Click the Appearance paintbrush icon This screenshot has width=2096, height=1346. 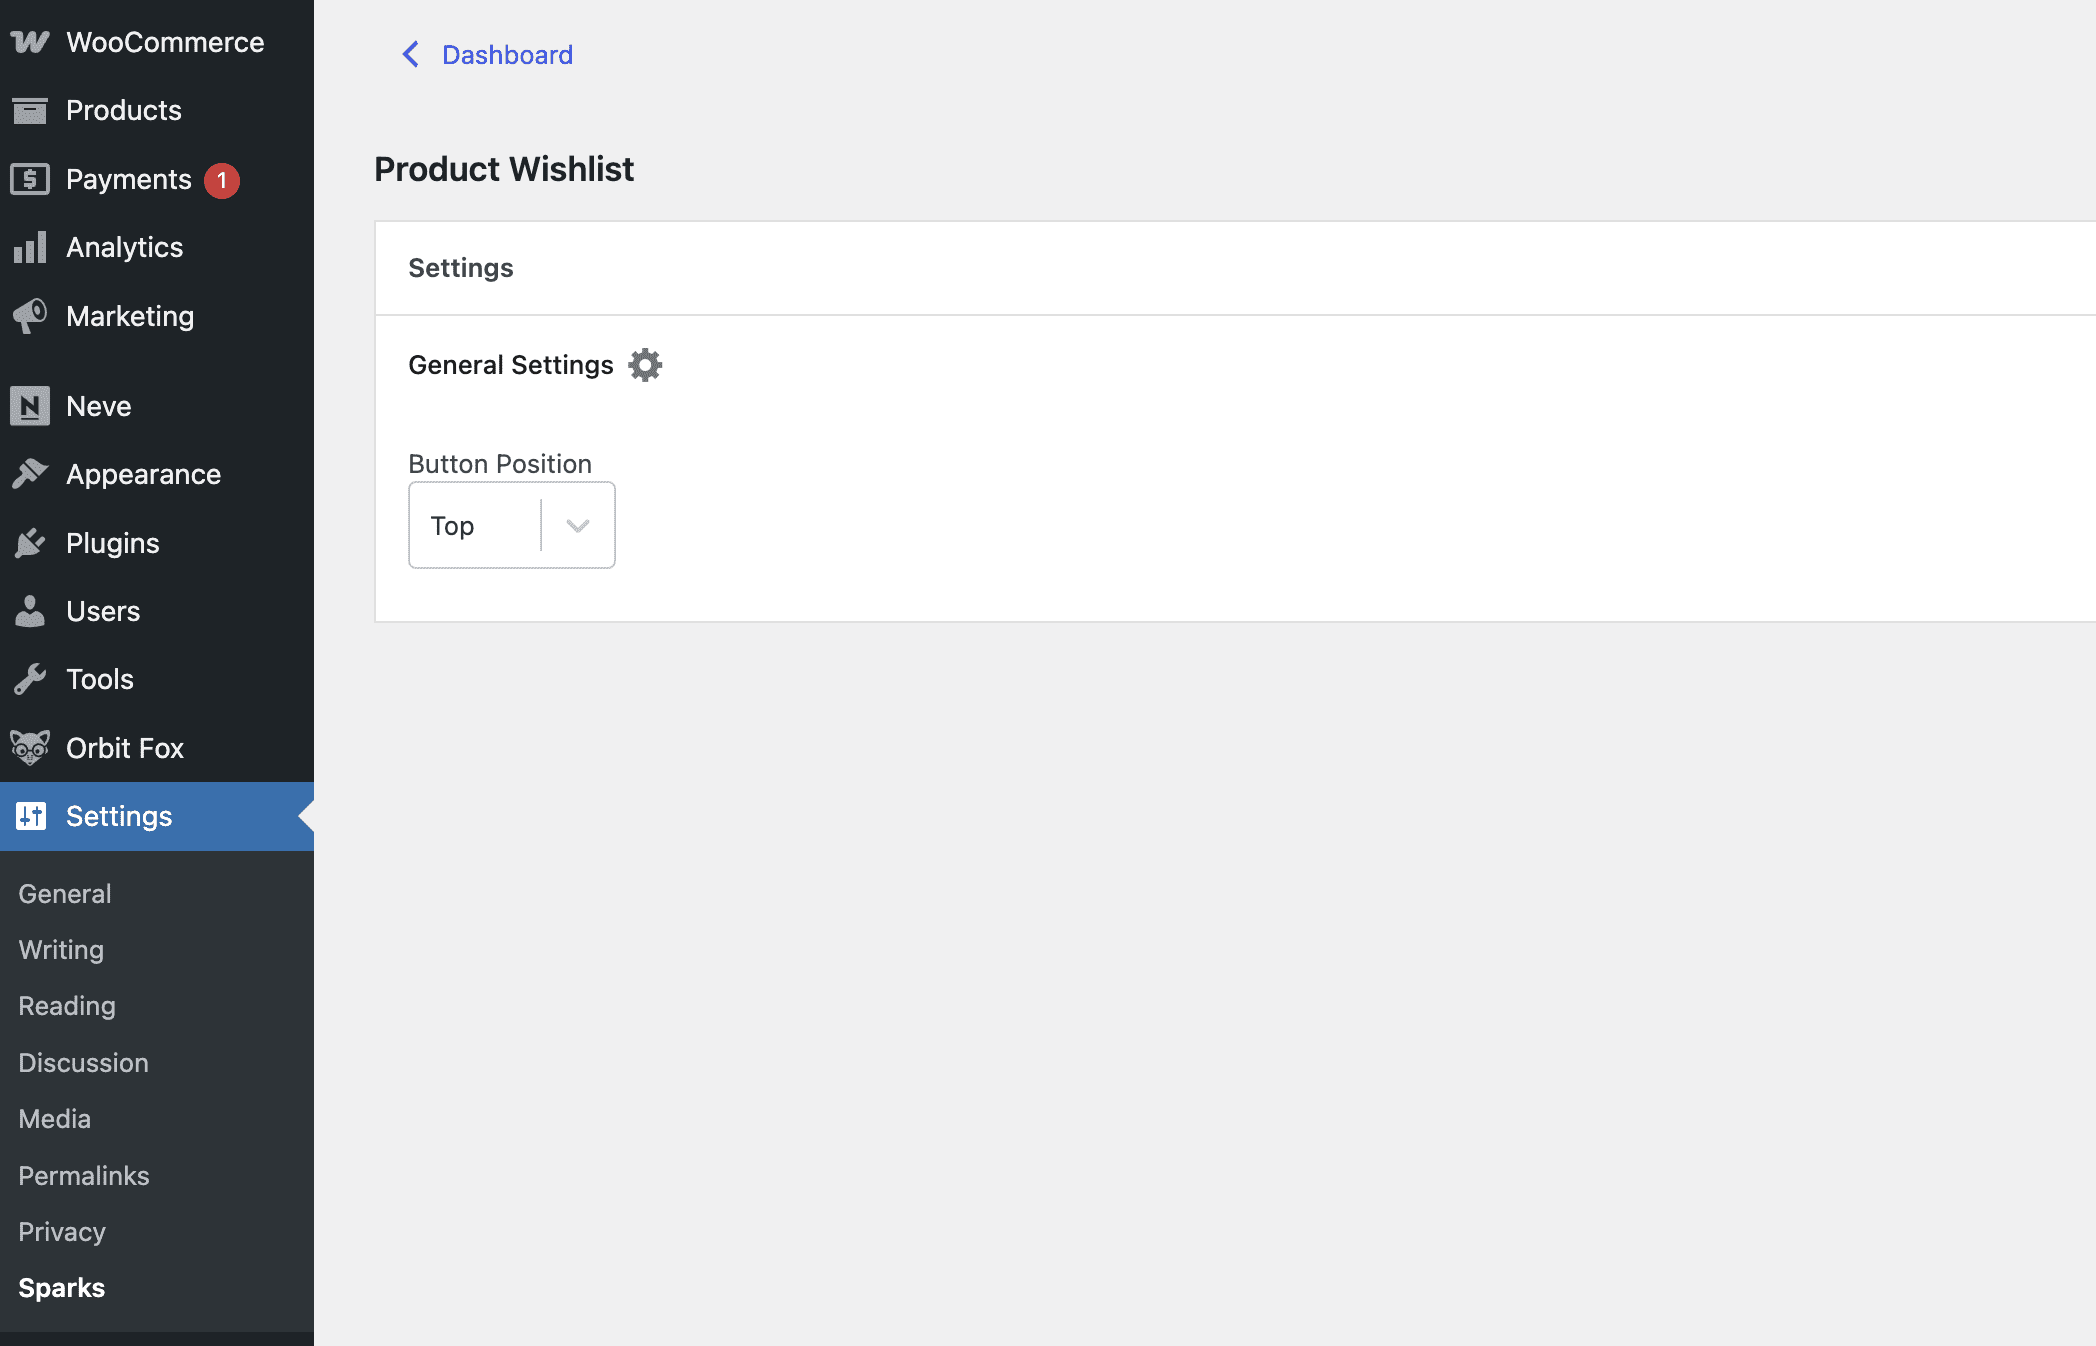30,474
